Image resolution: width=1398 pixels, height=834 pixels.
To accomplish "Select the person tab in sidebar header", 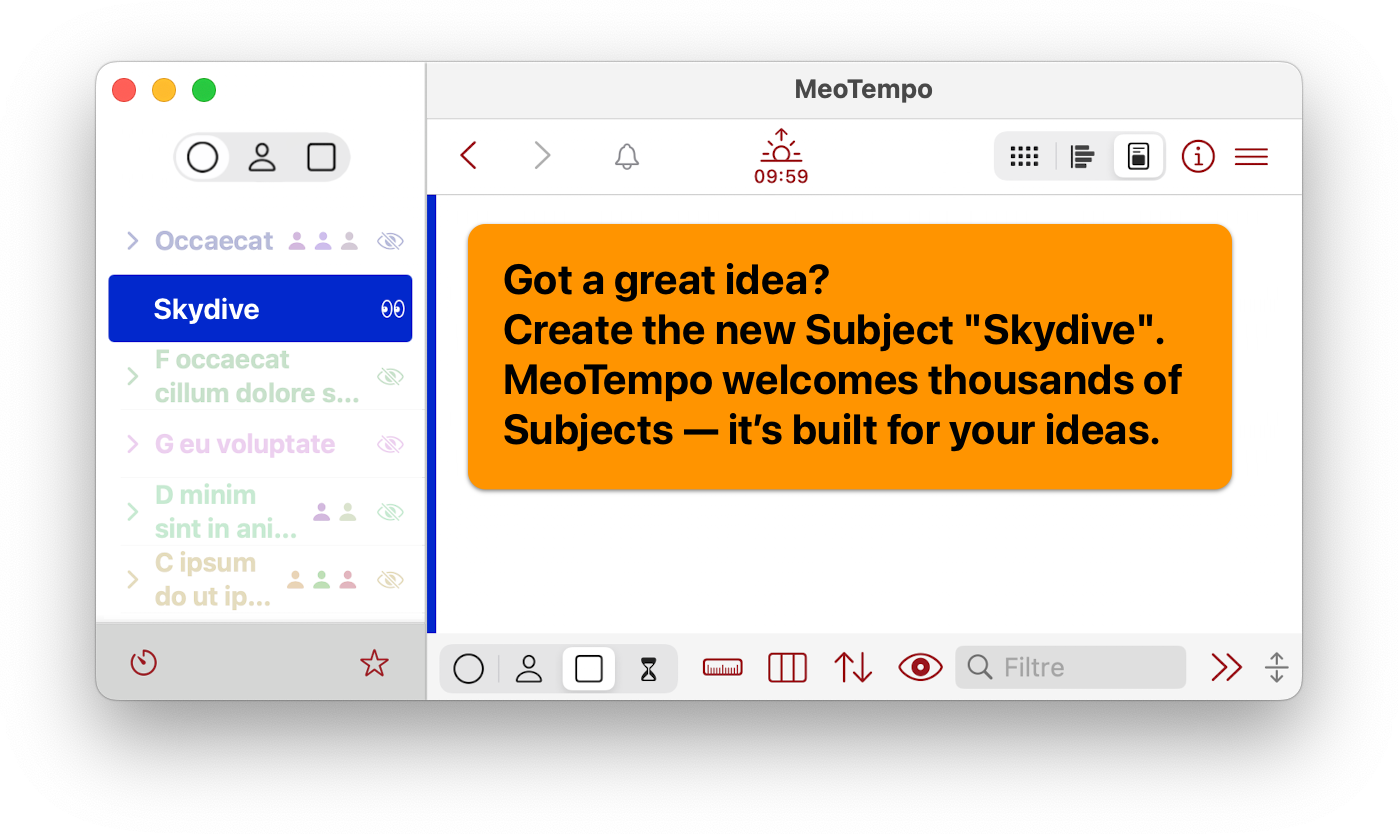I will click(262, 158).
